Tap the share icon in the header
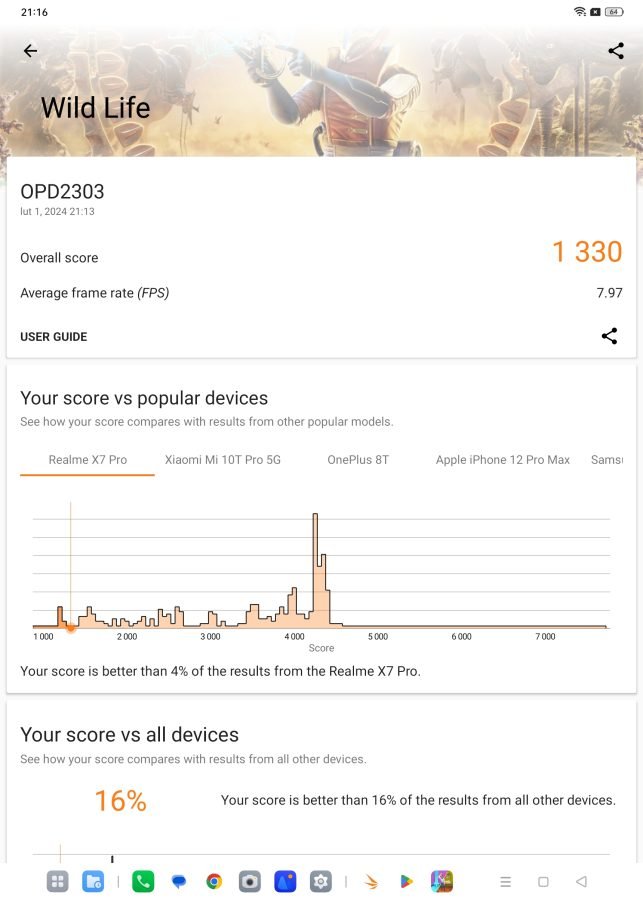The image size is (643, 900). point(616,51)
